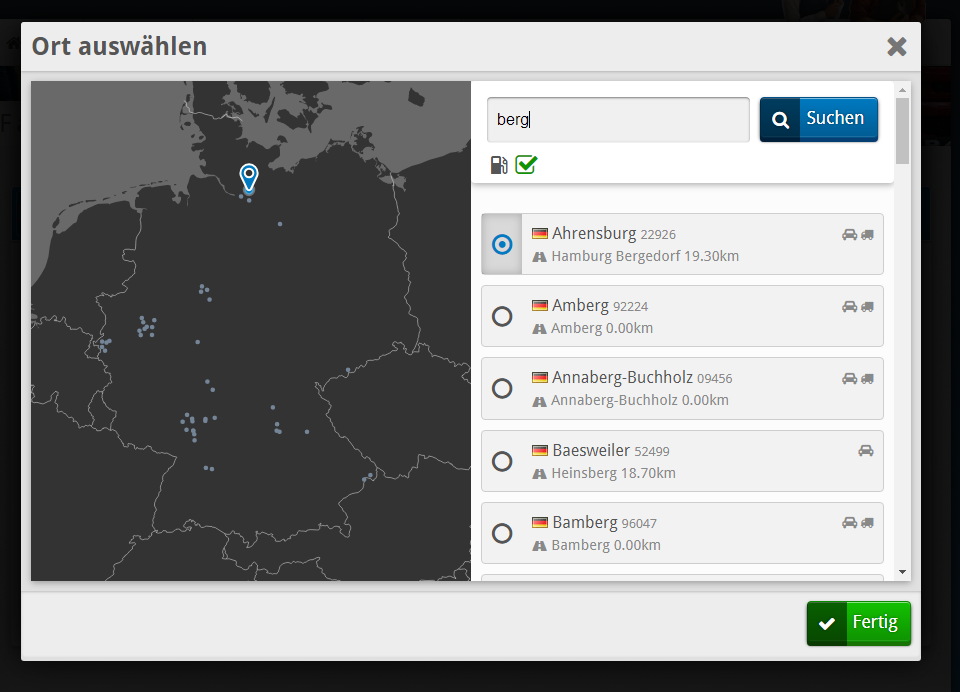Click car icon in Ahrensburg entry
This screenshot has width=960, height=692.
(849, 235)
